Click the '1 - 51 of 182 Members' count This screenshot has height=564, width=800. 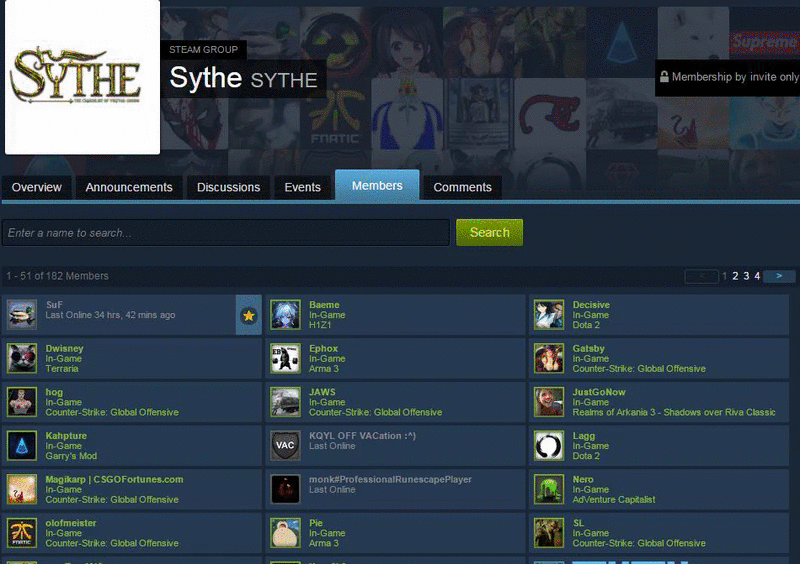(57, 276)
